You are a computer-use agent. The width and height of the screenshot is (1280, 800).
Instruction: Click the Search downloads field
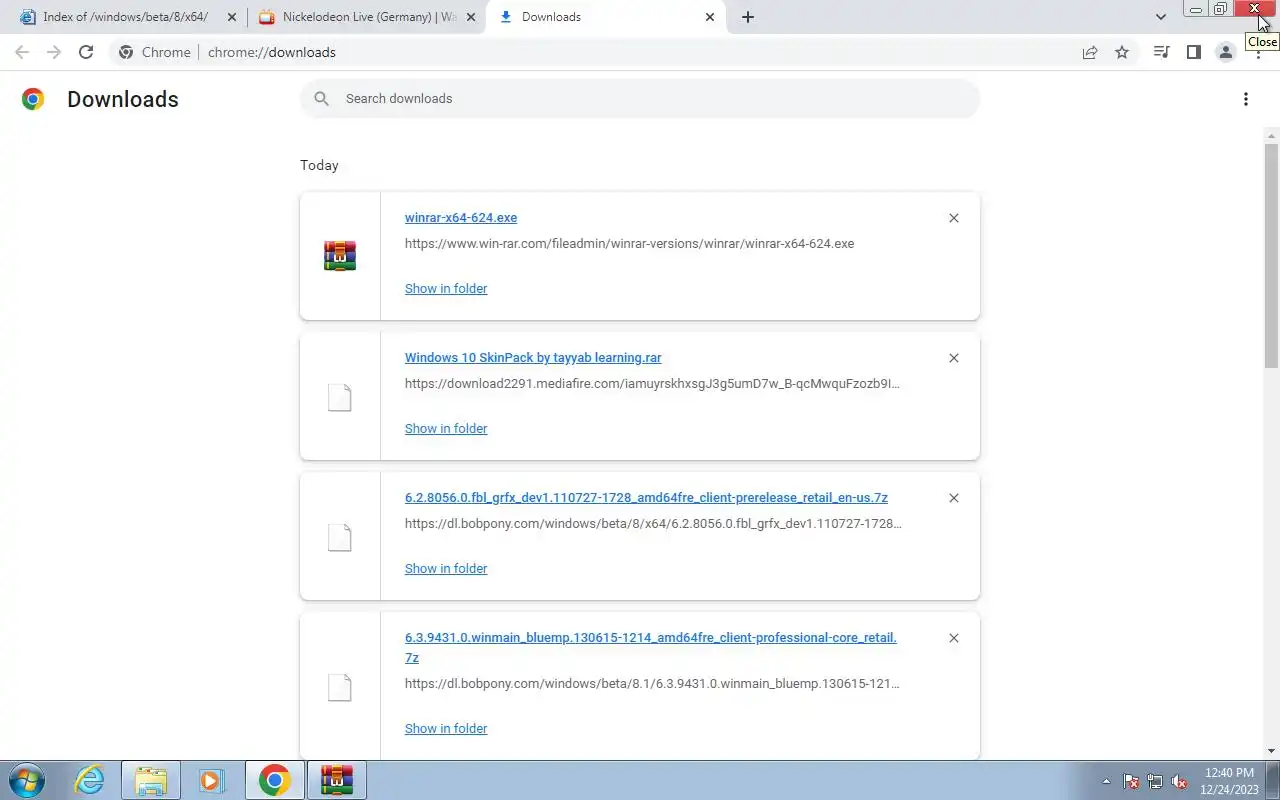(640, 98)
